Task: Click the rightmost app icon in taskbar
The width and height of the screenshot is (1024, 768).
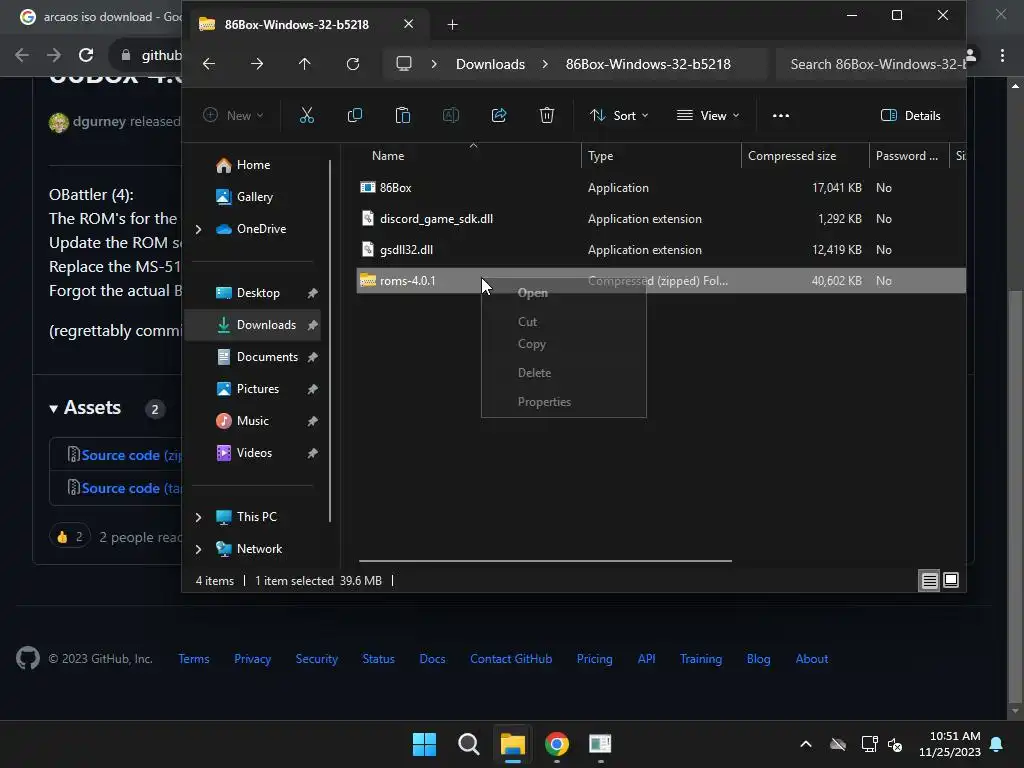Action: tap(600, 744)
